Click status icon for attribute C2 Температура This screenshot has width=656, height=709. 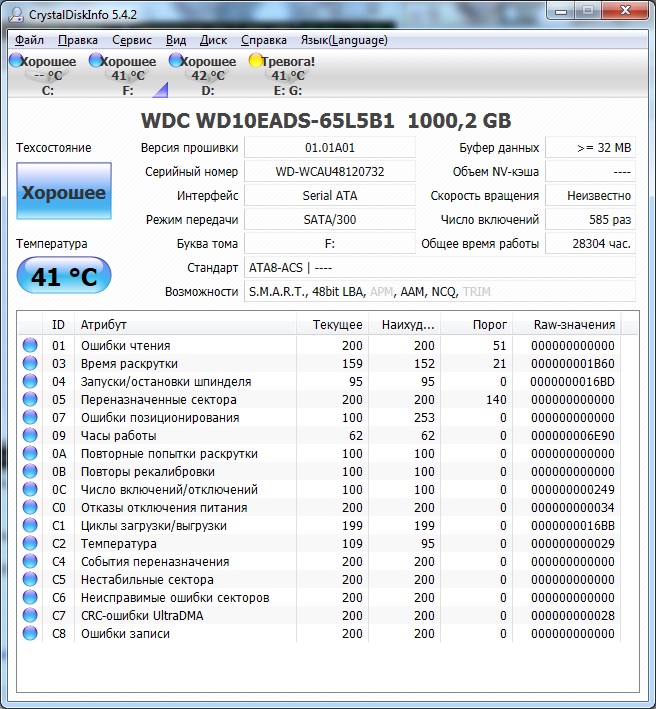pyautogui.click(x=30, y=544)
